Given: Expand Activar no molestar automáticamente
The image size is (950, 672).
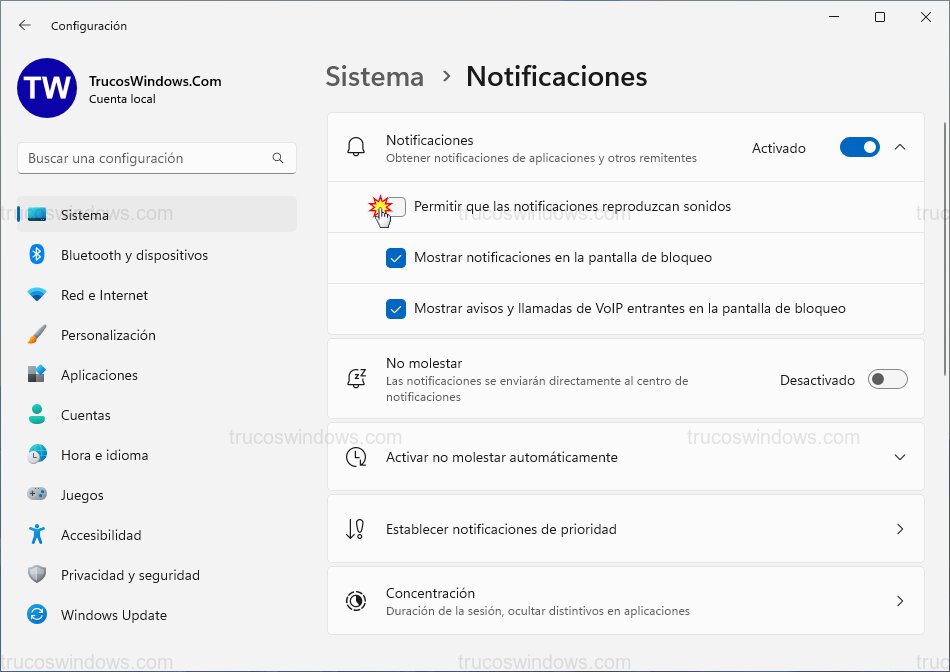Looking at the screenshot, I should (x=900, y=457).
